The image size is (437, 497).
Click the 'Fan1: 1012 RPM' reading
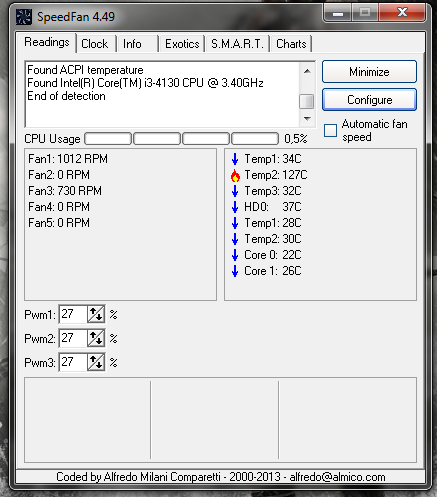coord(68,159)
